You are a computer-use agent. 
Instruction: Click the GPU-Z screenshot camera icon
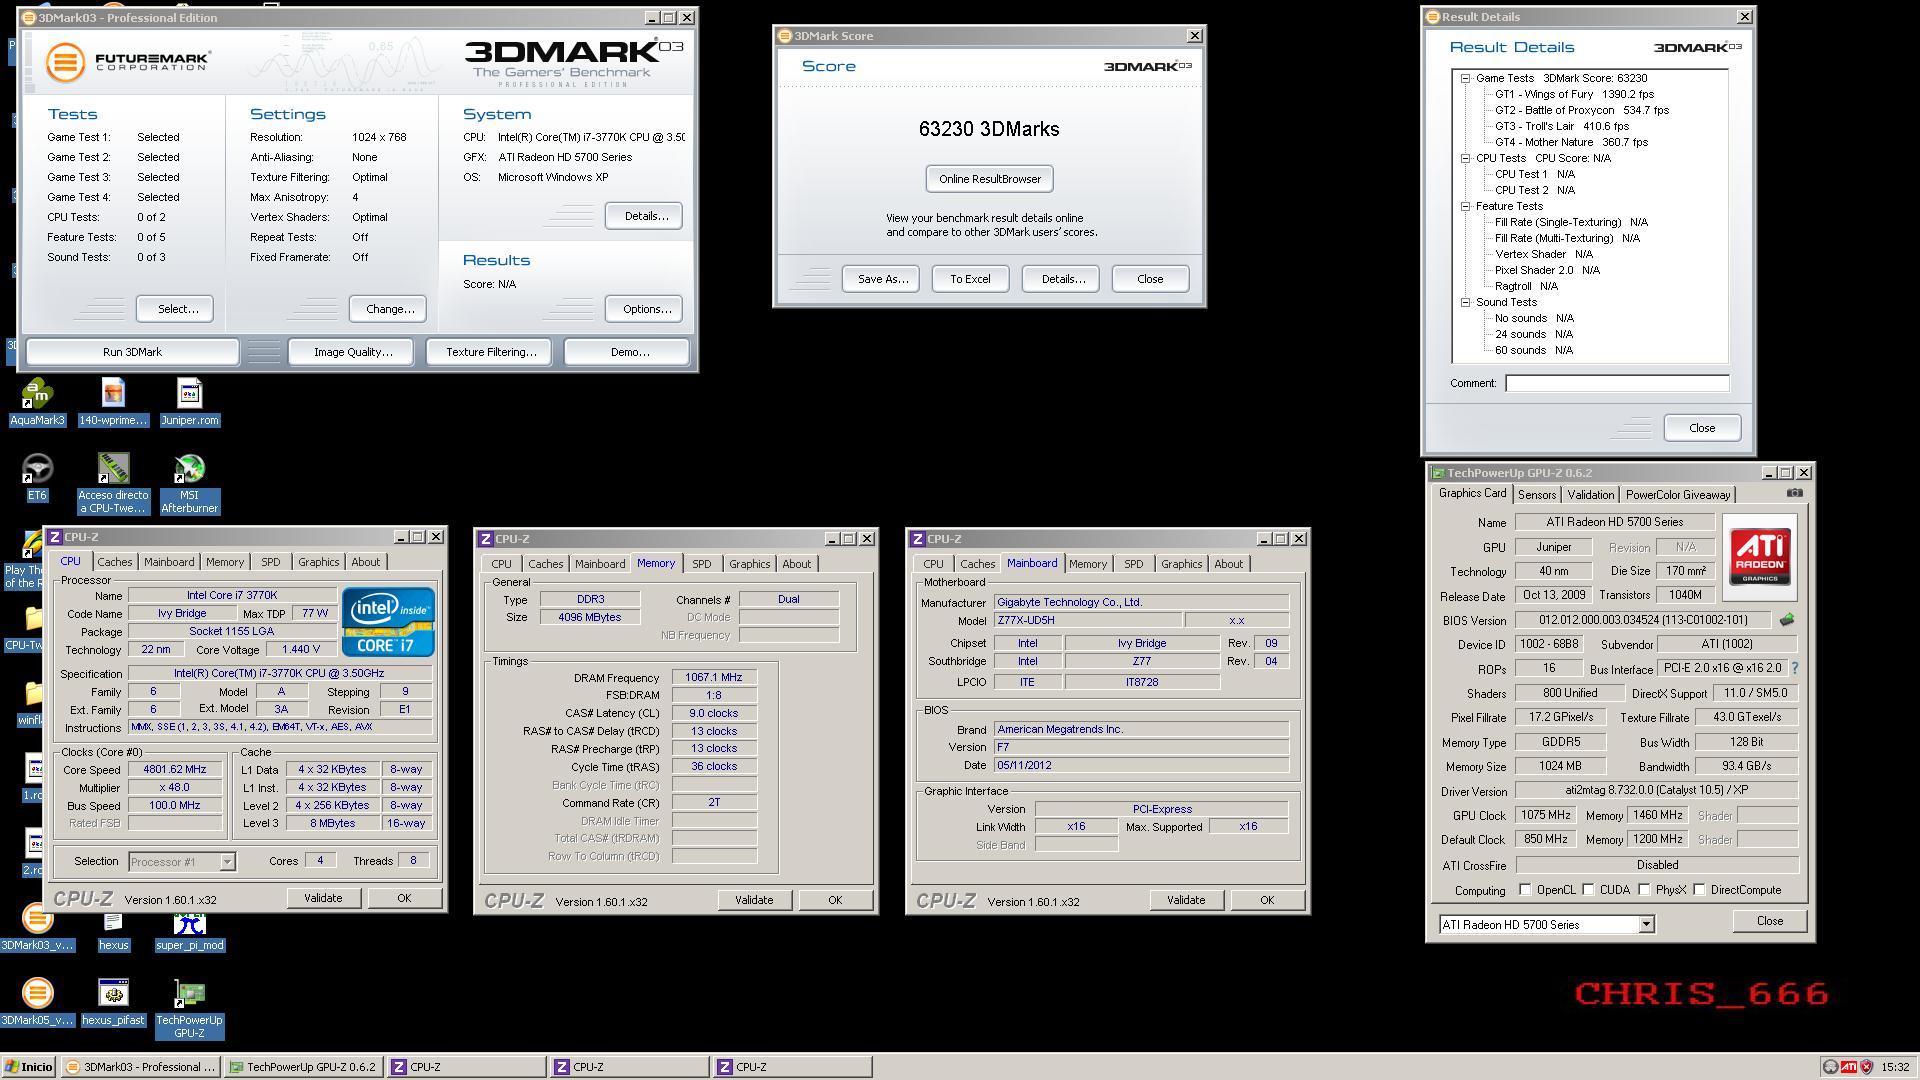coord(1795,493)
